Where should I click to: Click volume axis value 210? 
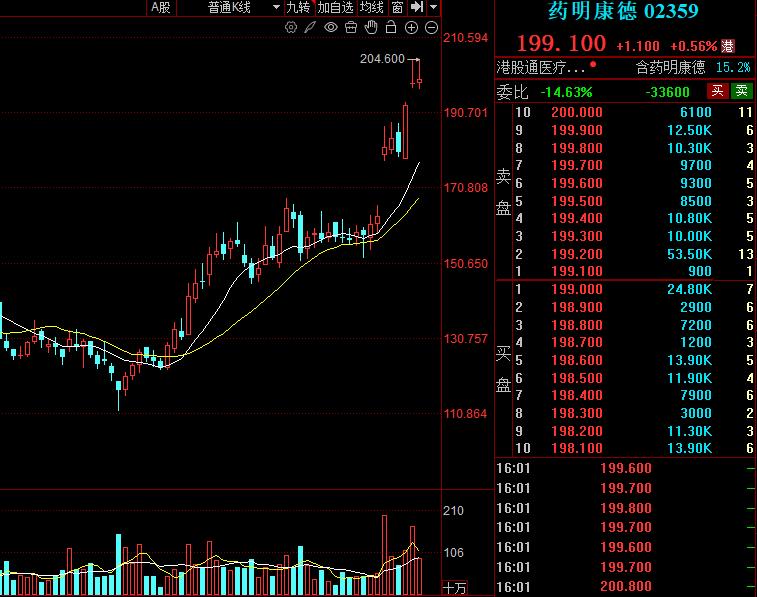coord(453,511)
